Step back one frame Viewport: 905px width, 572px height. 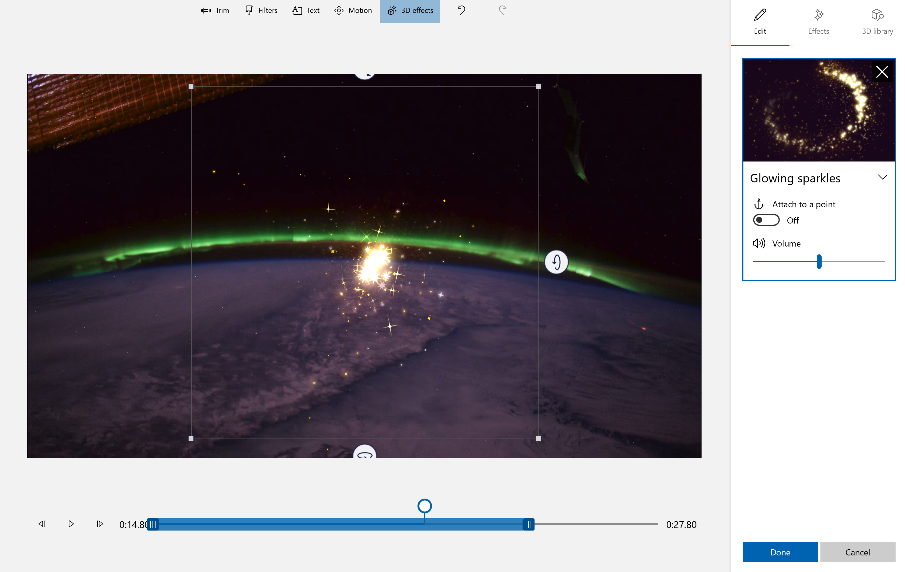point(42,524)
